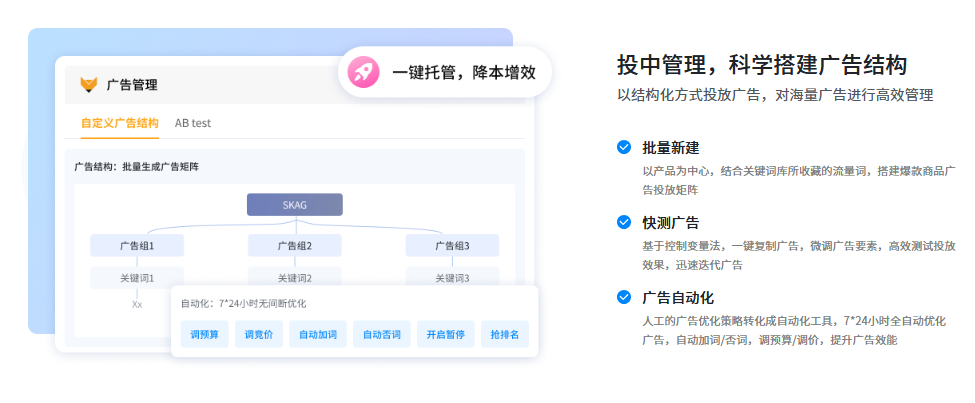Screen dimensions: 975x403
Task: Click the fox logo beside 广告管理
Action: pyautogui.click(x=89, y=85)
